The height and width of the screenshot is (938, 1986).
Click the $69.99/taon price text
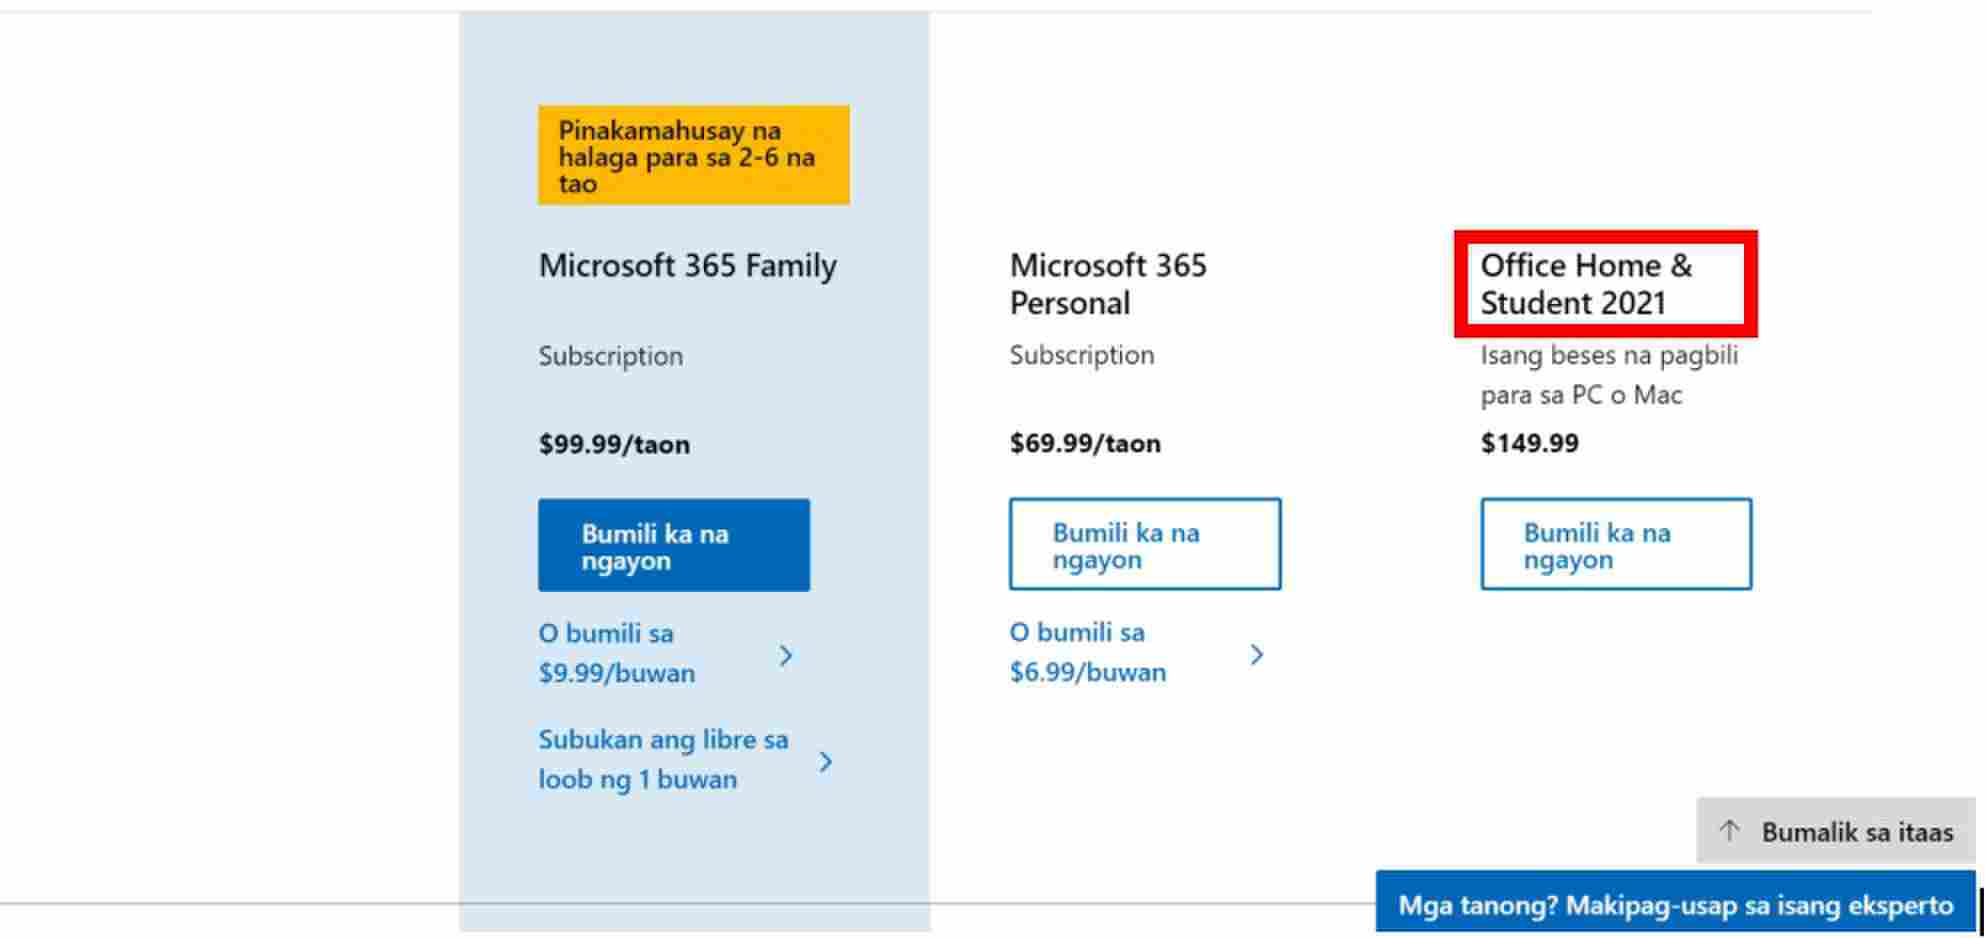[1085, 443]
